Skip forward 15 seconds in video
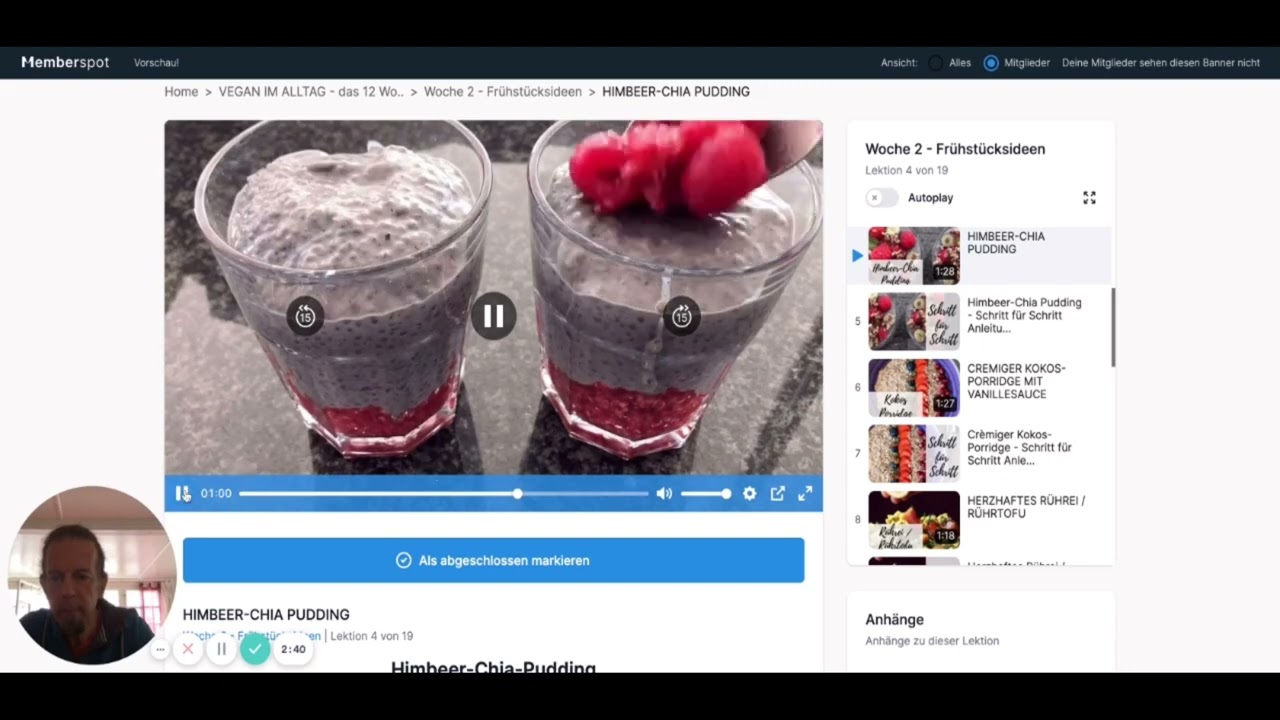 pos(682,316)
